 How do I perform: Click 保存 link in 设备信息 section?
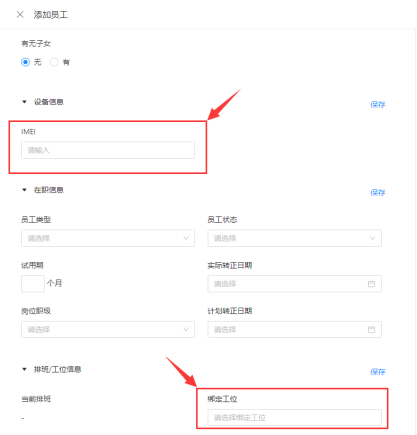[x=378, y=104]
